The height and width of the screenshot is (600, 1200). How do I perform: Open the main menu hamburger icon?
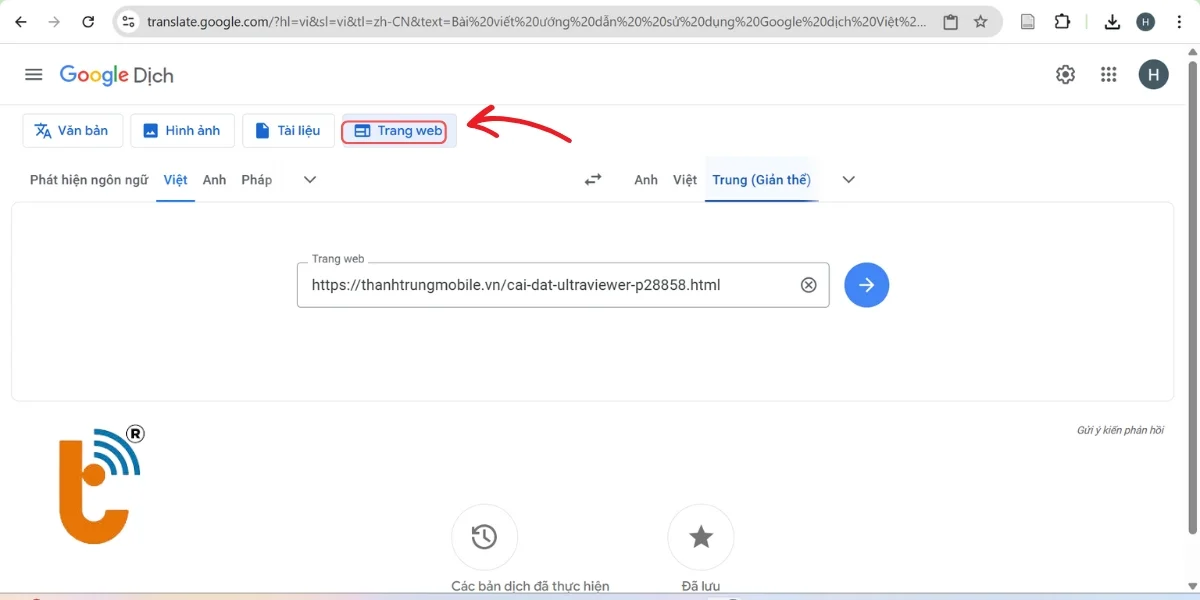[33, 73]
